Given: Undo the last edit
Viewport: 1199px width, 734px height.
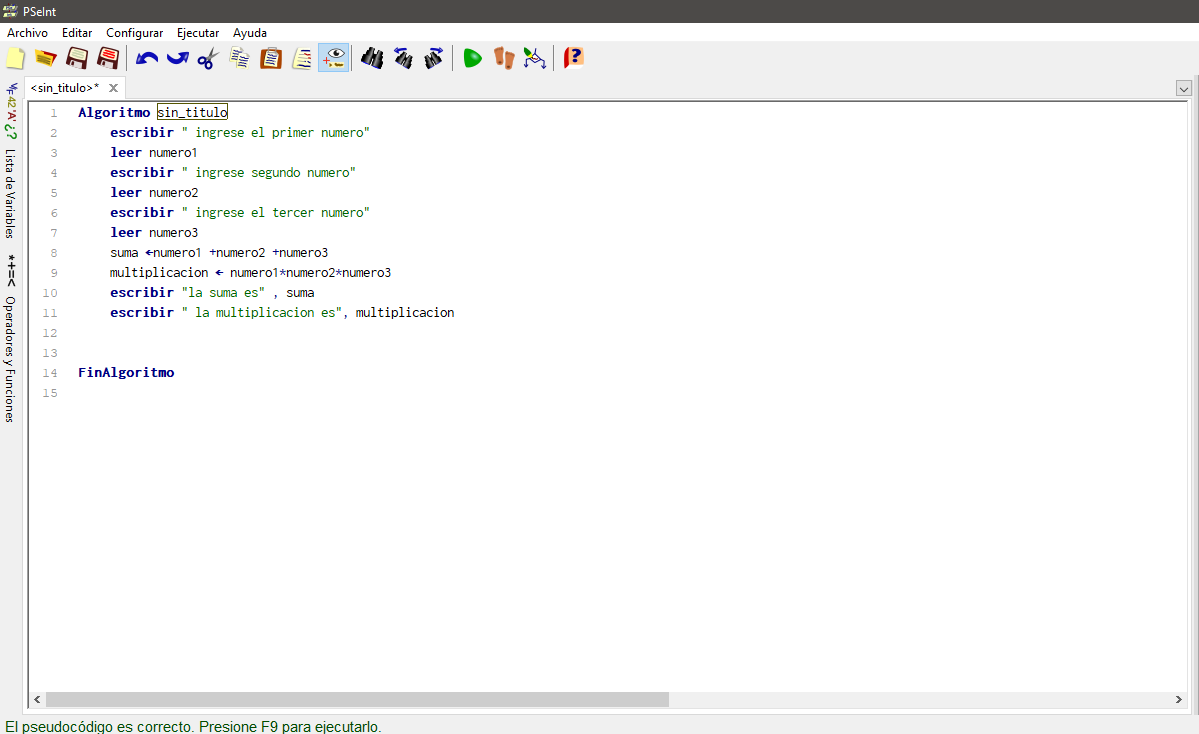Looking at the screenshot, I should pos(147,58).
